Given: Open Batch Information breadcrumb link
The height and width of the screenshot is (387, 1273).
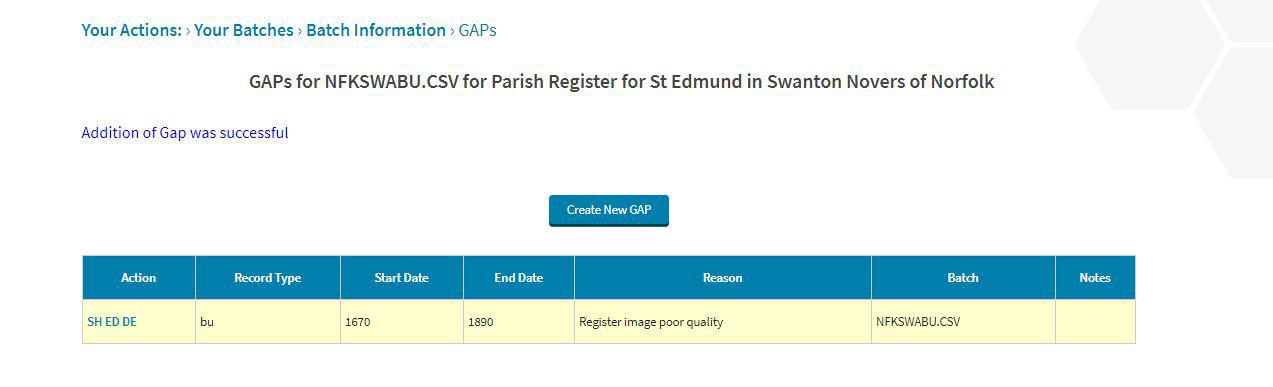Looking at the screenshot, I should click(376, 30).
